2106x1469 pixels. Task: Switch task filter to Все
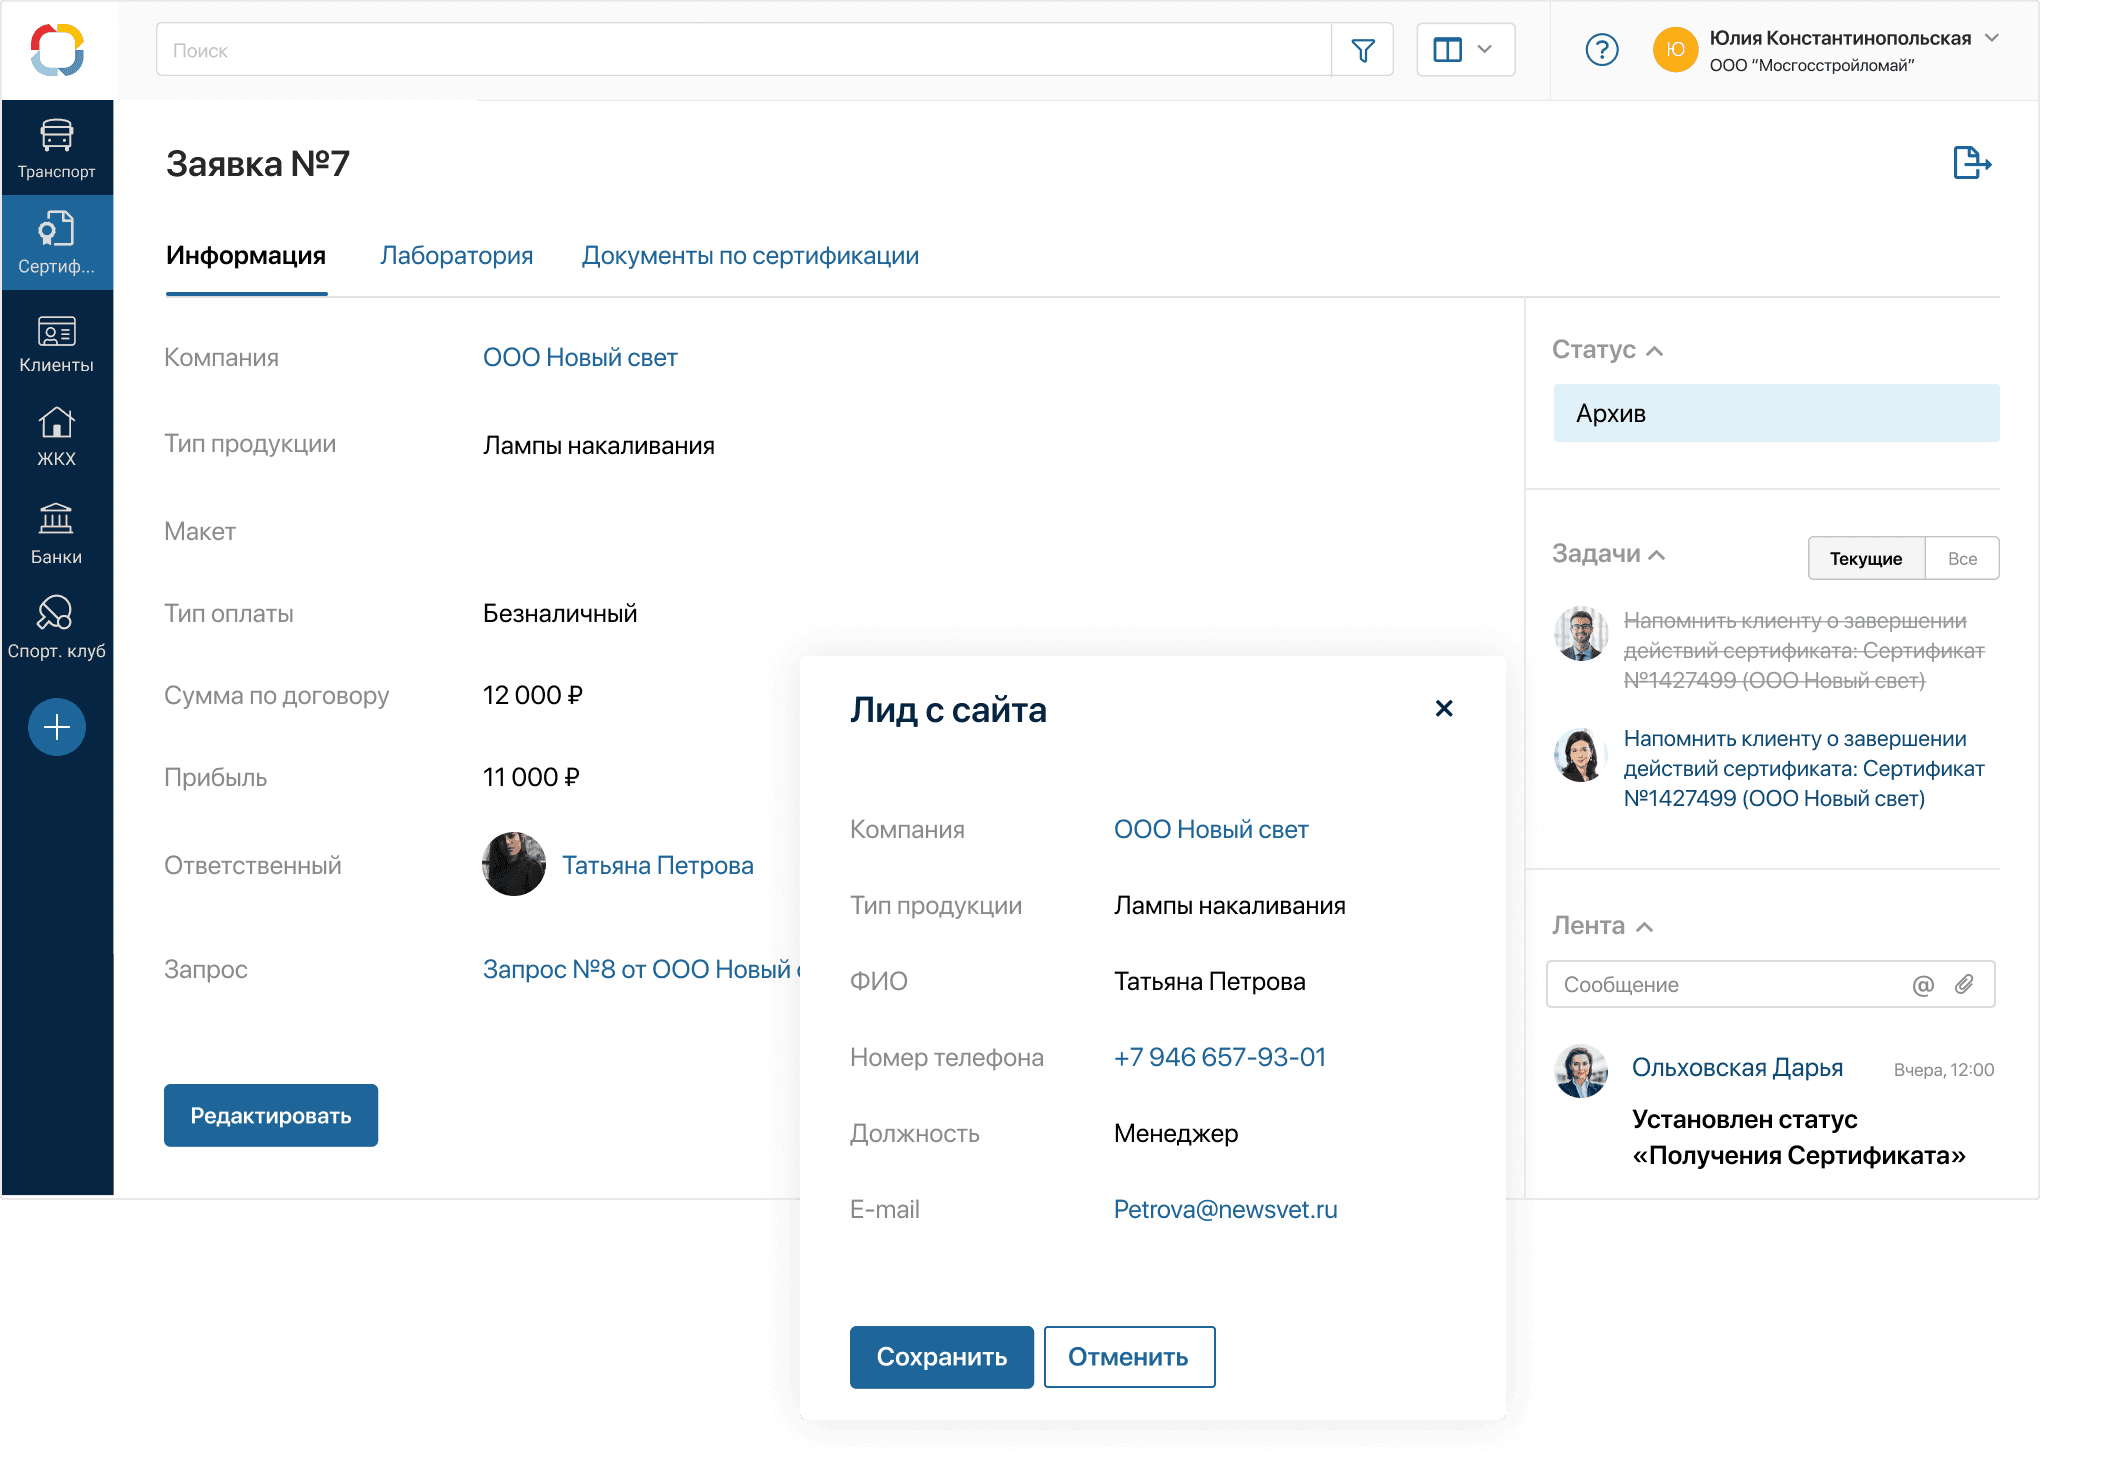(1961, 558)
